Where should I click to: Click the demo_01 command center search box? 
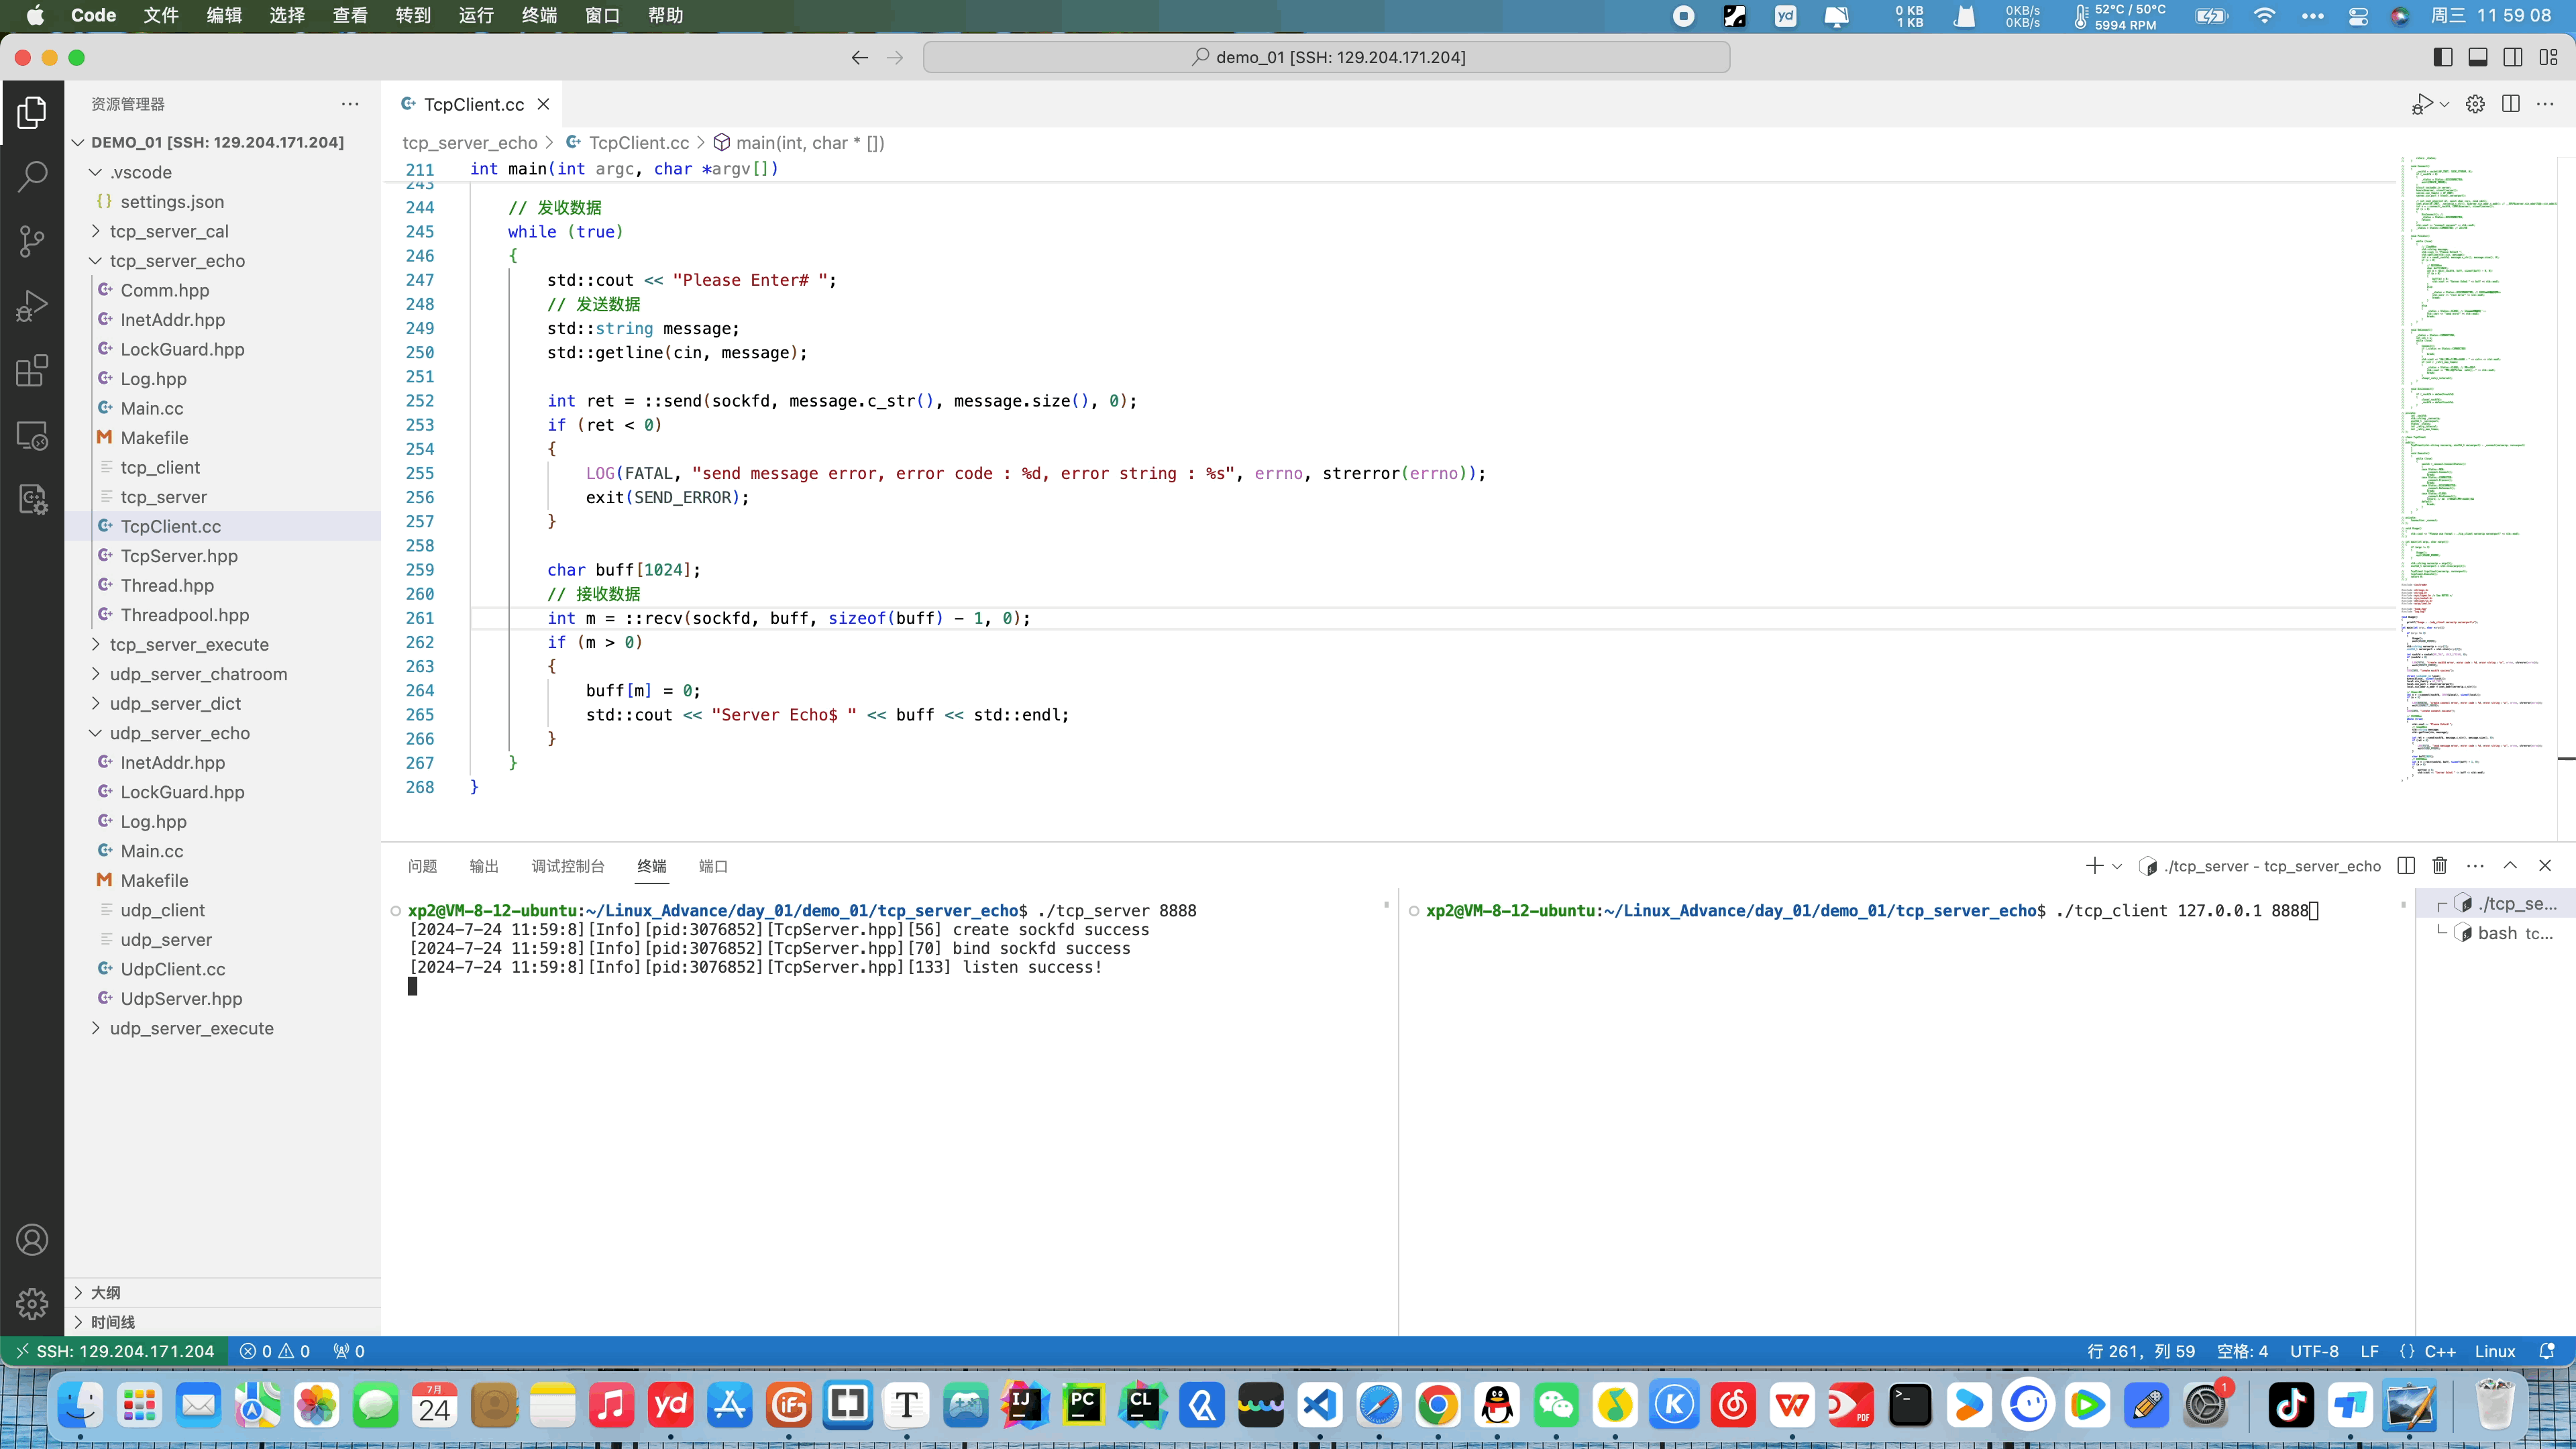pyautogui.click(x=1326, y=57)
